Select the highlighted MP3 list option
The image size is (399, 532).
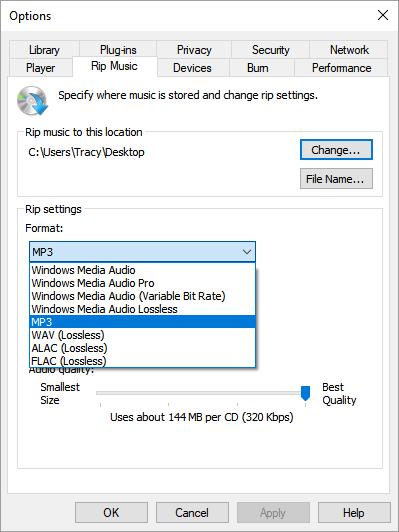tap(142, 322)
